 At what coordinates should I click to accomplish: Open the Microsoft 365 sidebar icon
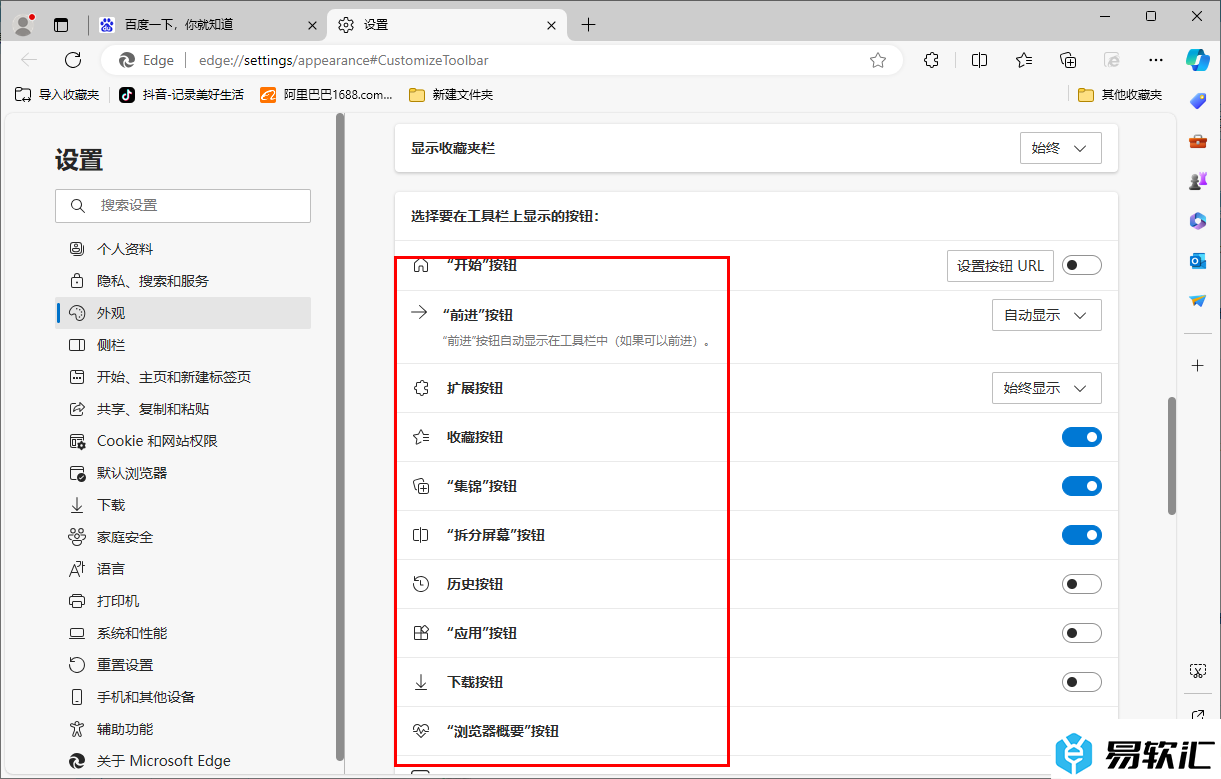(1198, 221)
